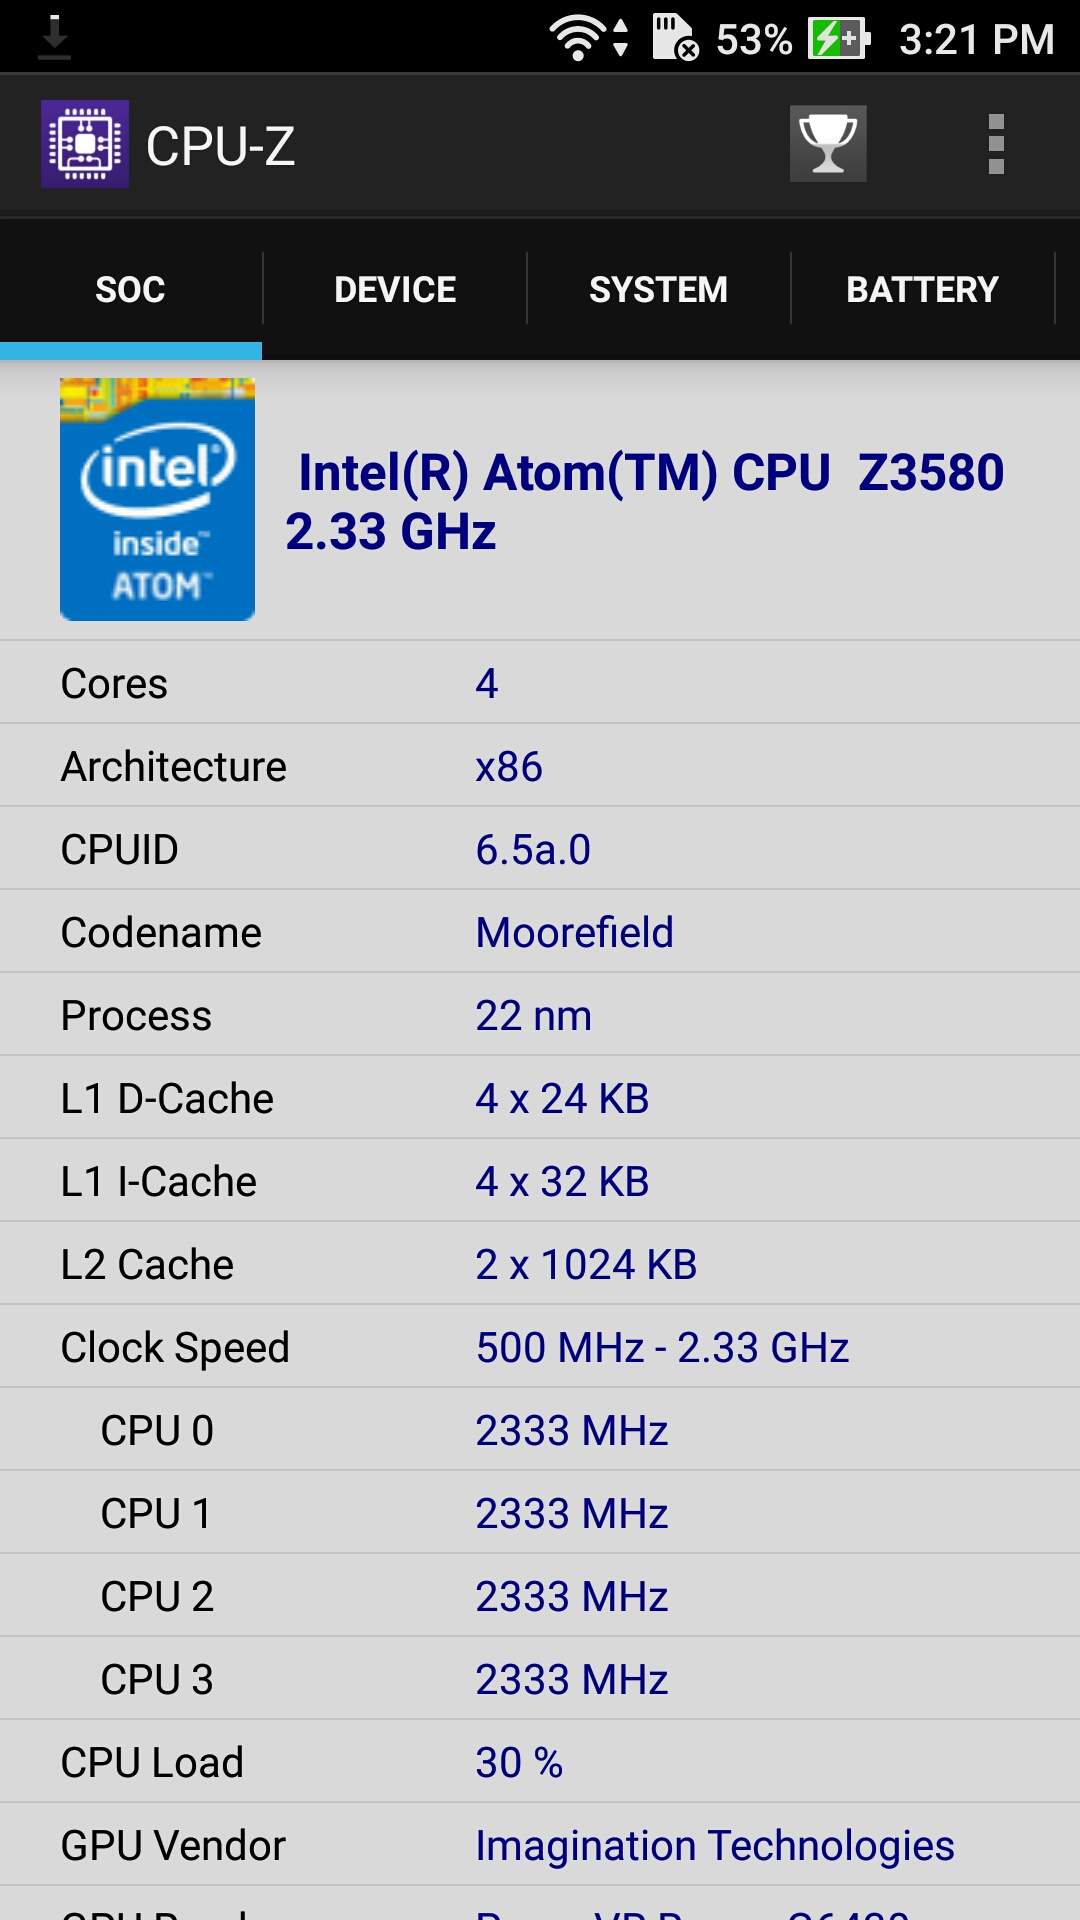This screenshot has width=1080, height=1920.
Task: Select the L2 Cache row
Action: point(540,1264)
